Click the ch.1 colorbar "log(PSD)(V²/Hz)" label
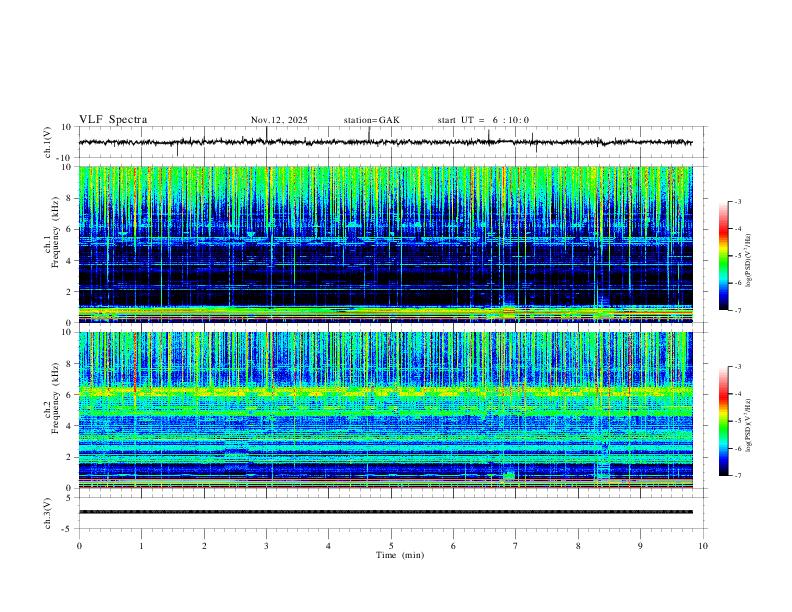The height and width of the screenshot is (612, 792). pyautogui.click(x=749, y=260)
